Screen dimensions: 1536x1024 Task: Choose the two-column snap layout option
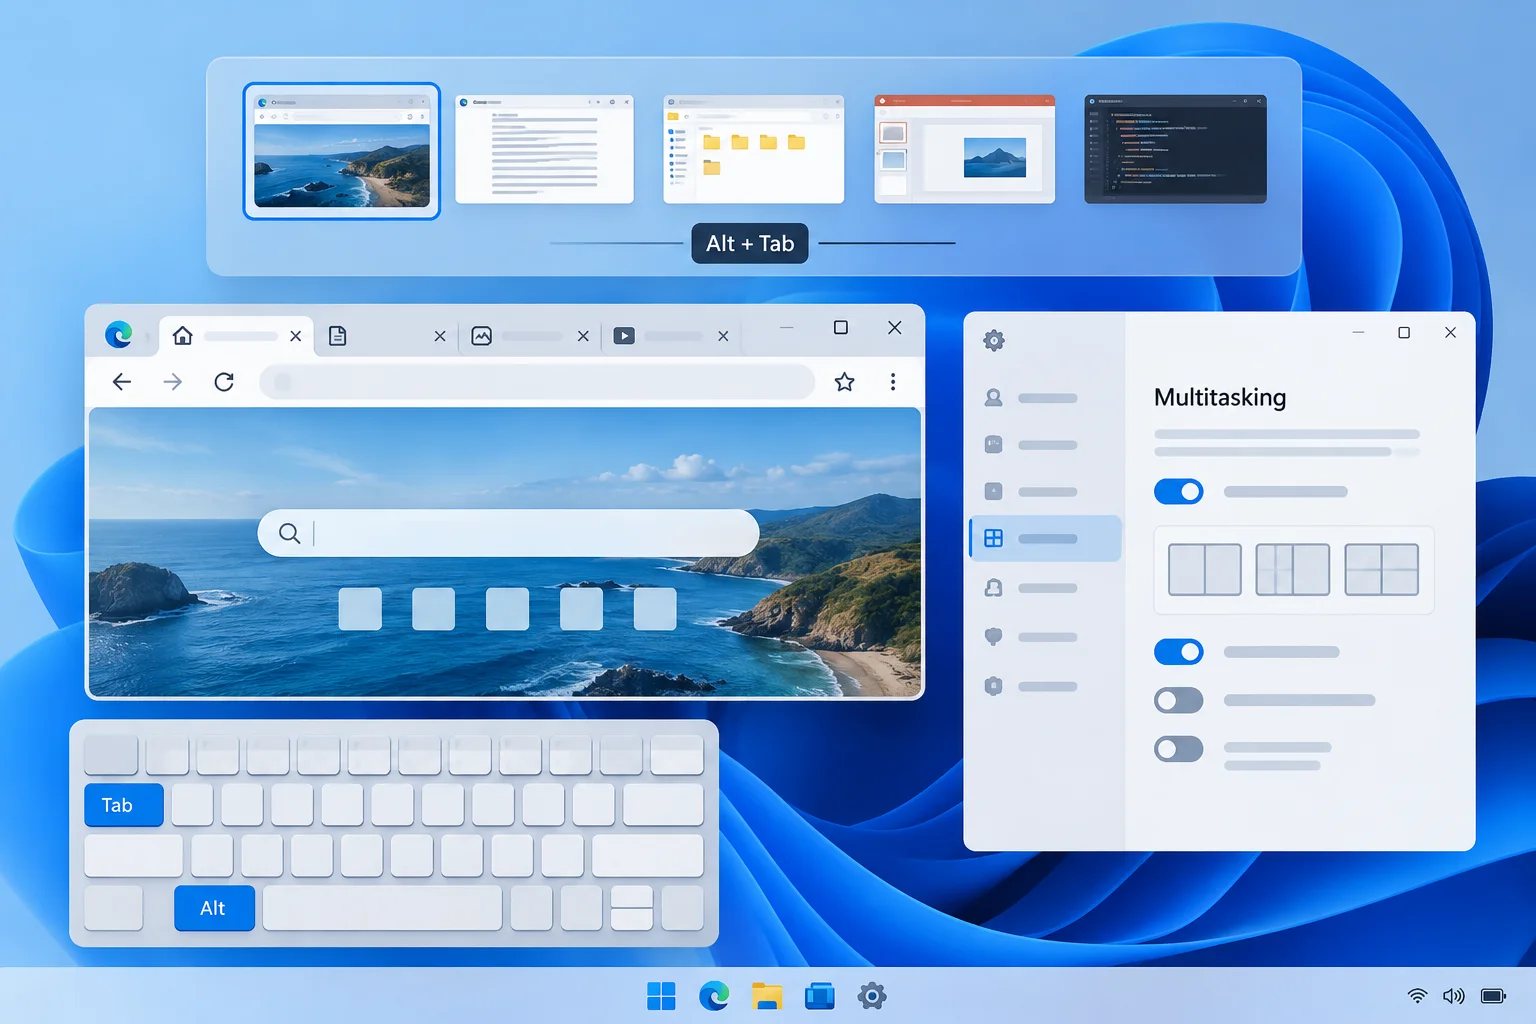pos(1205,570)
